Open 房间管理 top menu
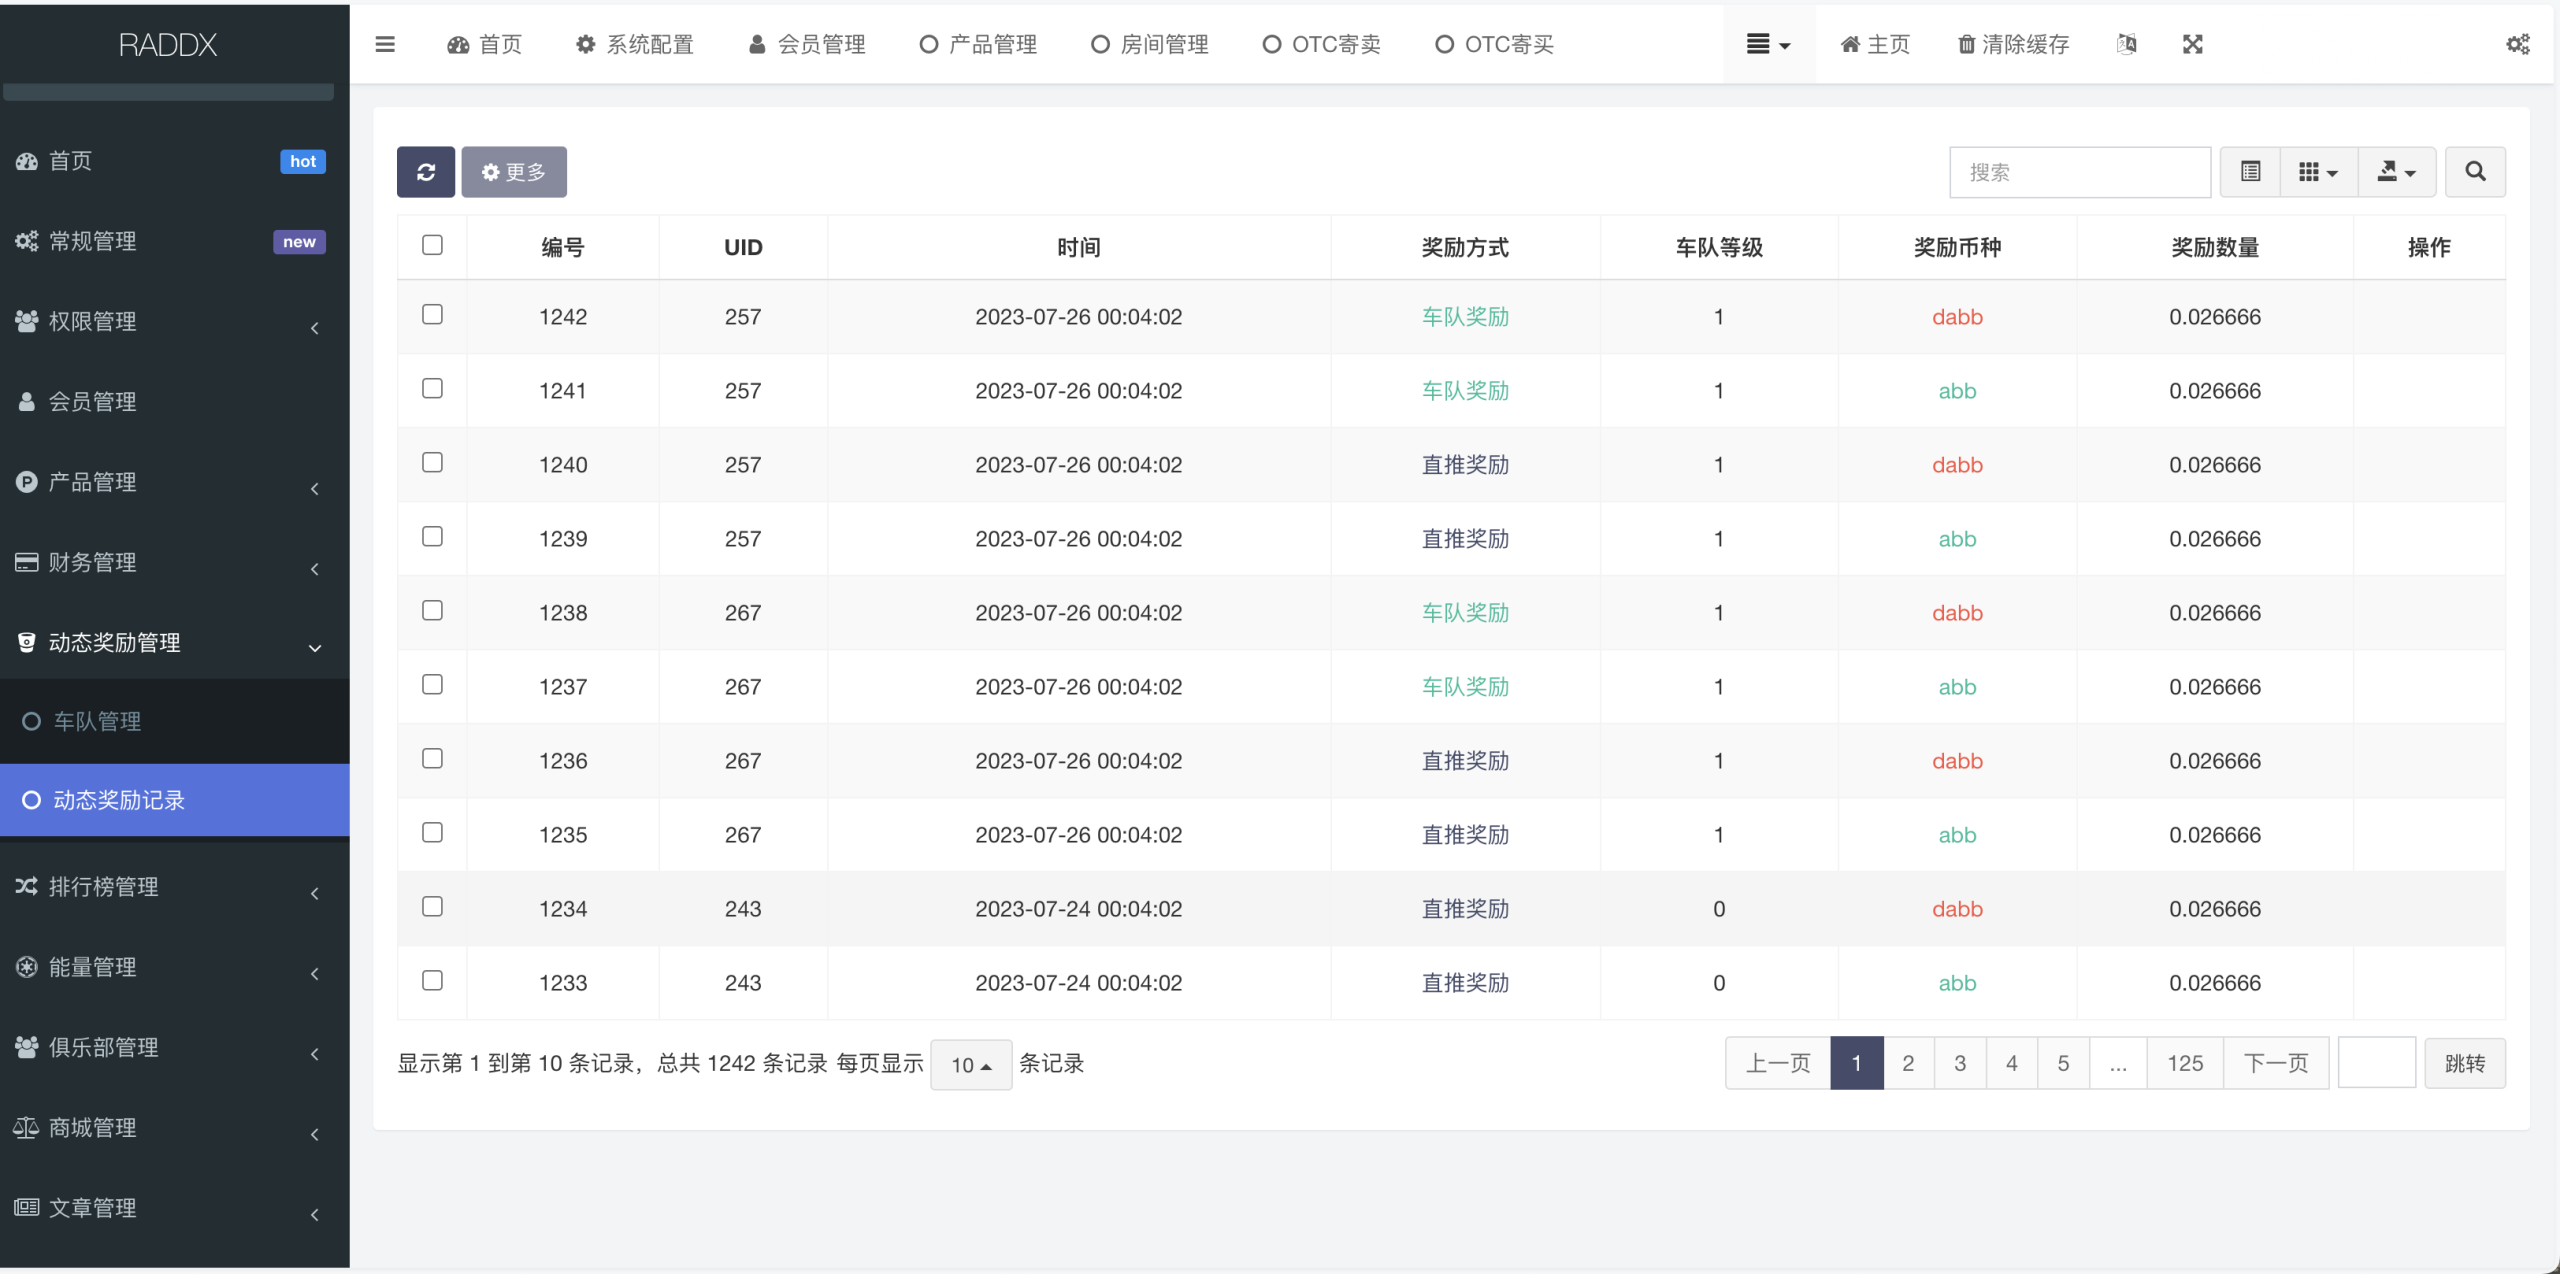The image size is (2560, 1274). coord(1150,44)
